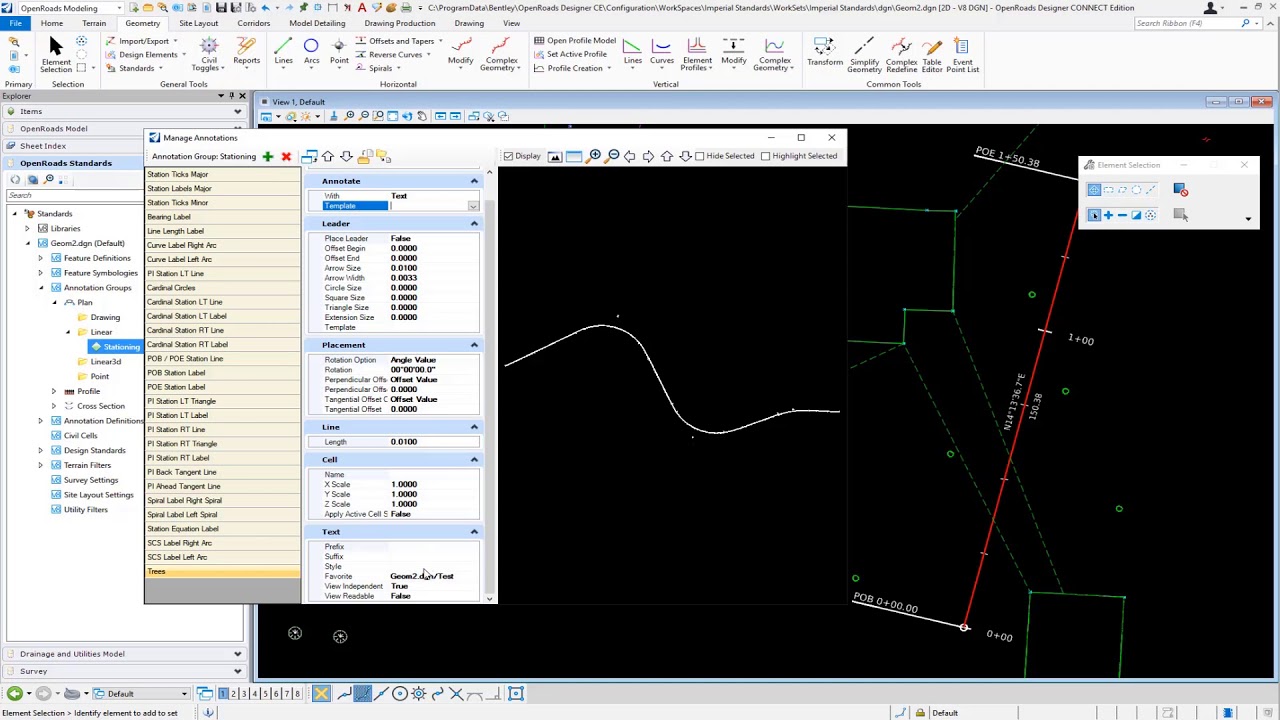Open the Template dropdown under Annotate
The width and height of the screenshot is (1280, 720).
[x=473, y=206]
